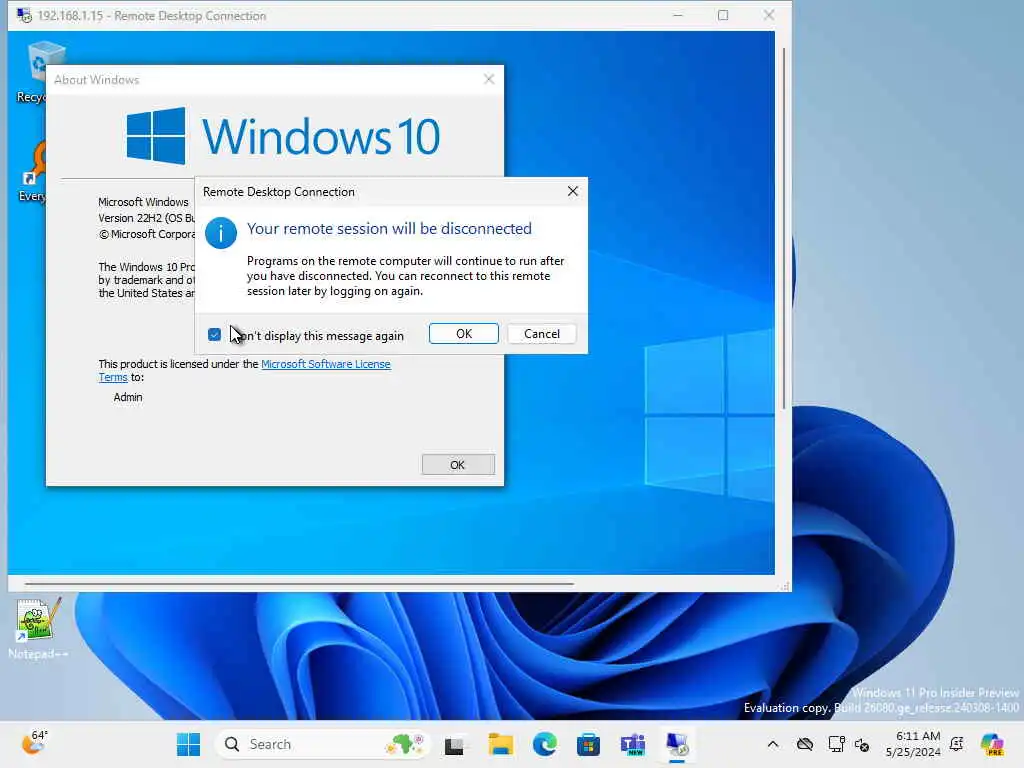Image resolution: width=1024 pixels, height=768 pixels.
Task: Cancel the remote session disconnect dialog
Action: [541, 334]
